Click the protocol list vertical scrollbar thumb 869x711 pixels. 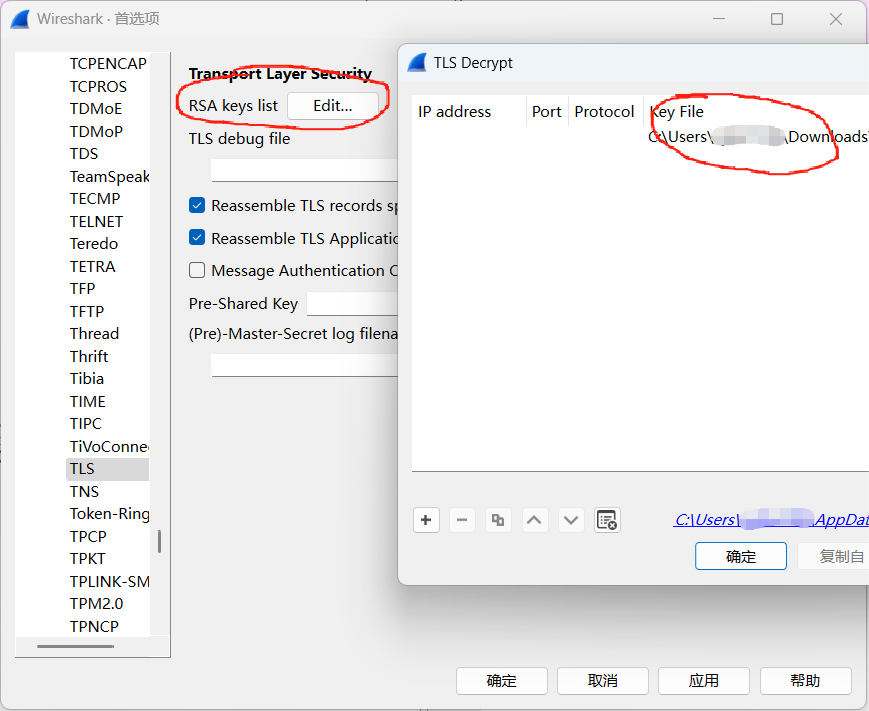coord(160,541)
